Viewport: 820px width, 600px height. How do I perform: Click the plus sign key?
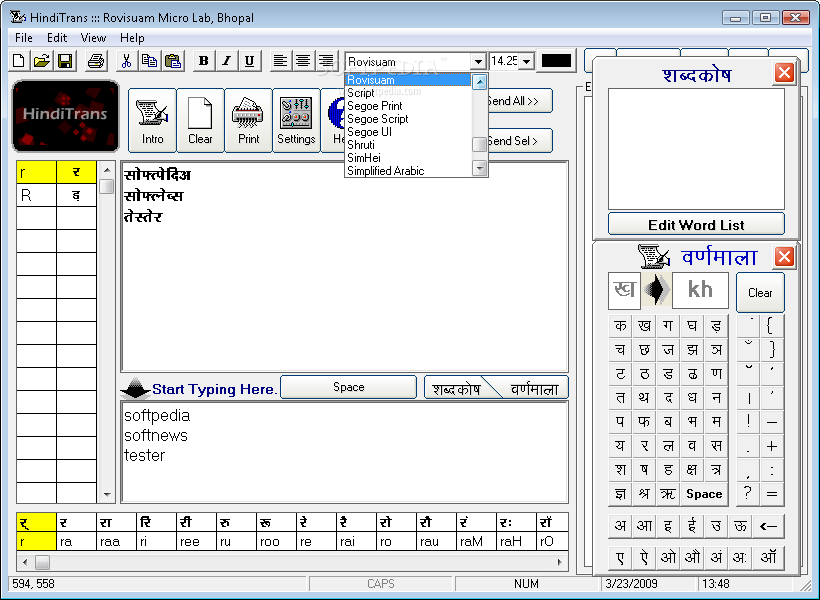click(x=771, y=446)
